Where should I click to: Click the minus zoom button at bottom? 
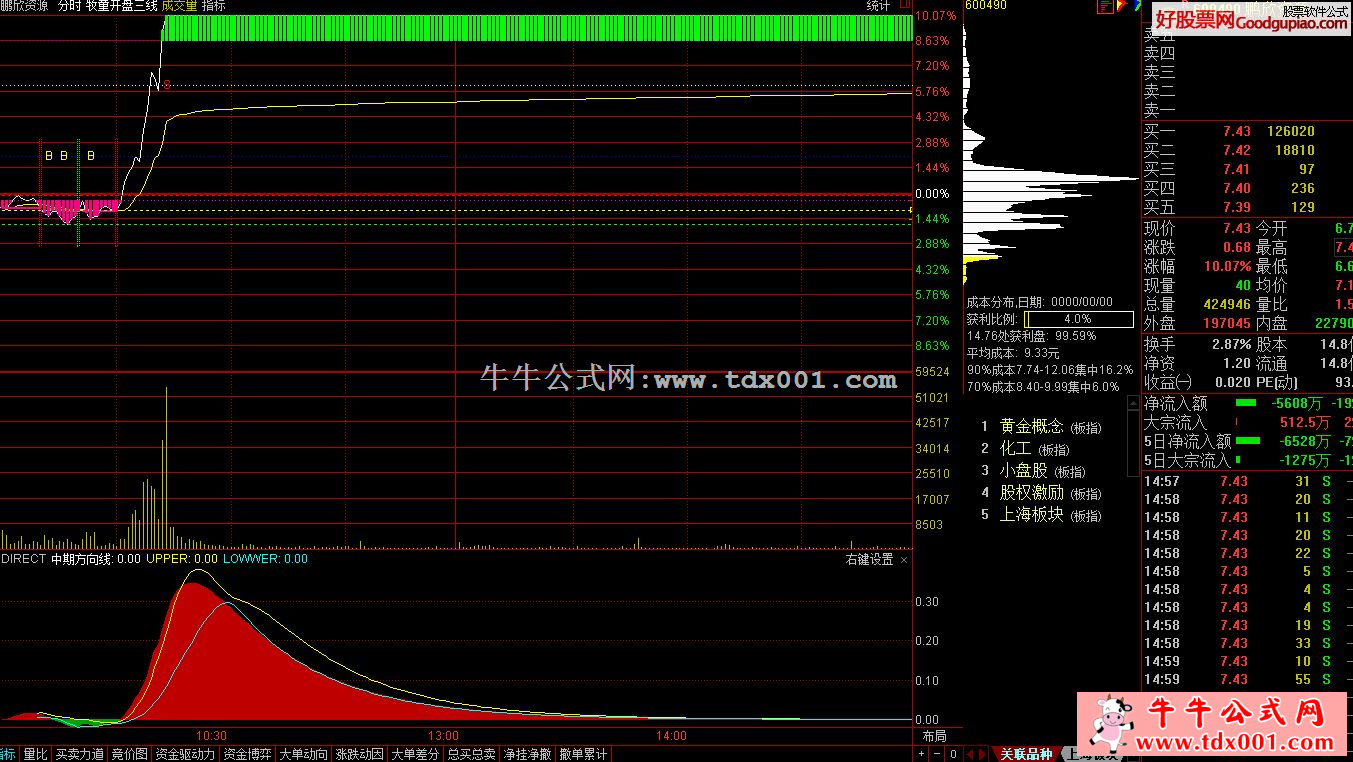937,754
